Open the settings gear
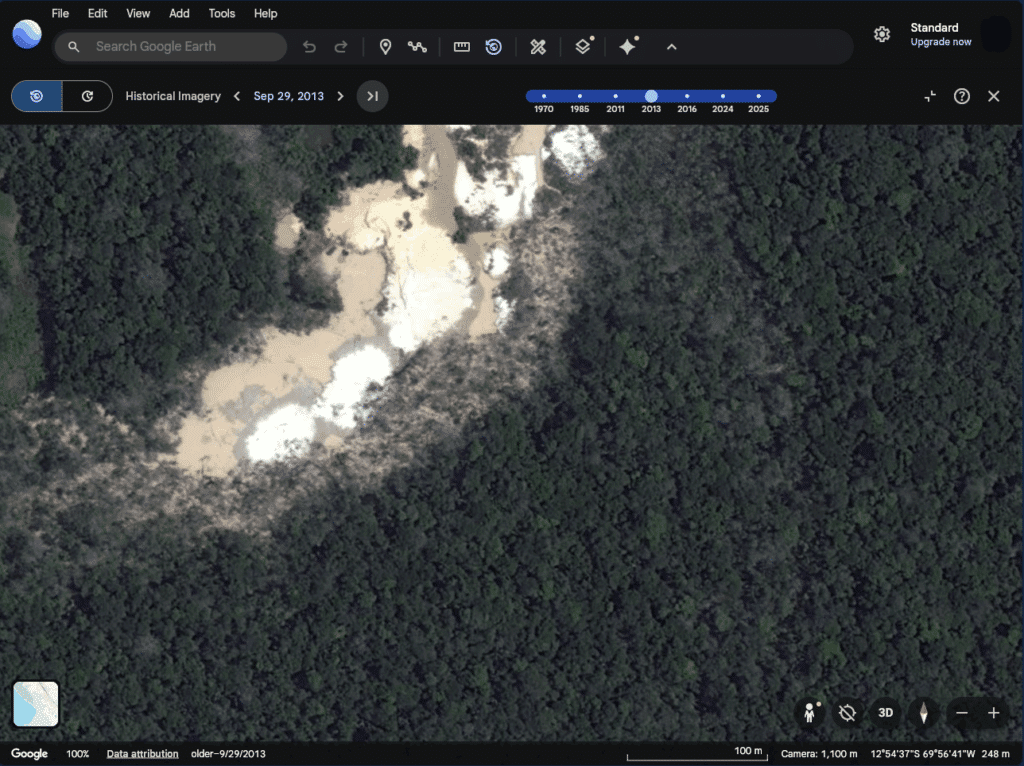Viewport: 1024px width, 766px height. point(881,35)
